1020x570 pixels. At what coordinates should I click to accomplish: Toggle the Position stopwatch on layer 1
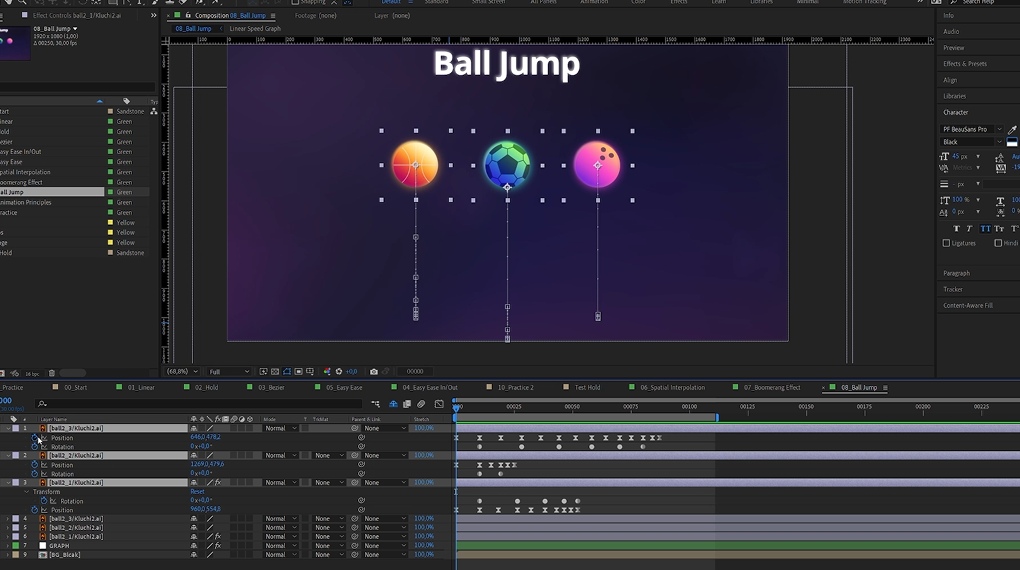(x=34, y=438)
